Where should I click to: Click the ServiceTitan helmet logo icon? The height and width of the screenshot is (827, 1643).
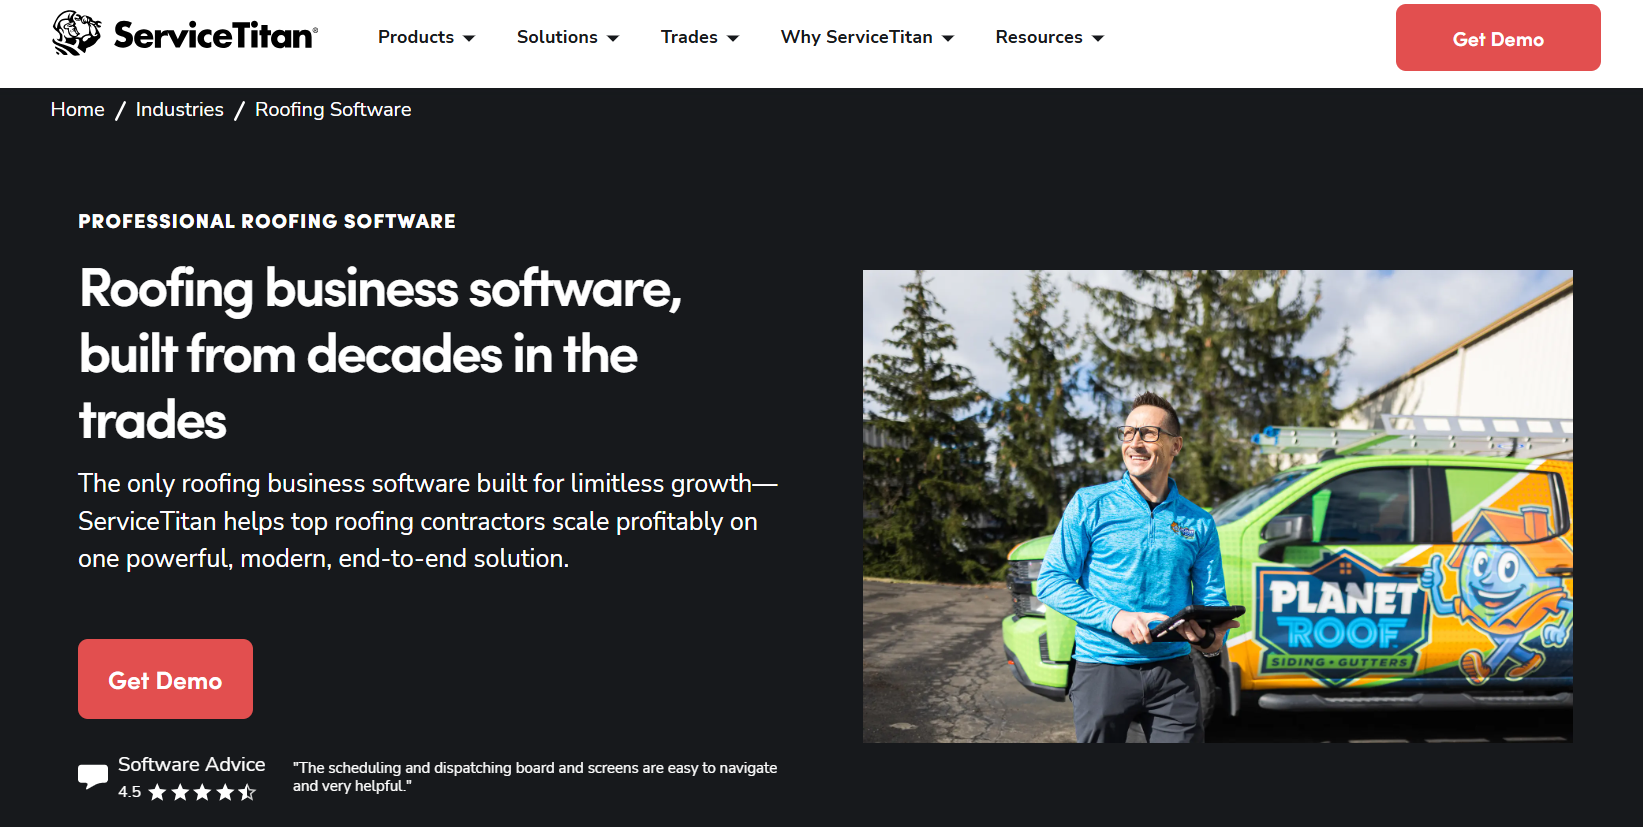76,33
